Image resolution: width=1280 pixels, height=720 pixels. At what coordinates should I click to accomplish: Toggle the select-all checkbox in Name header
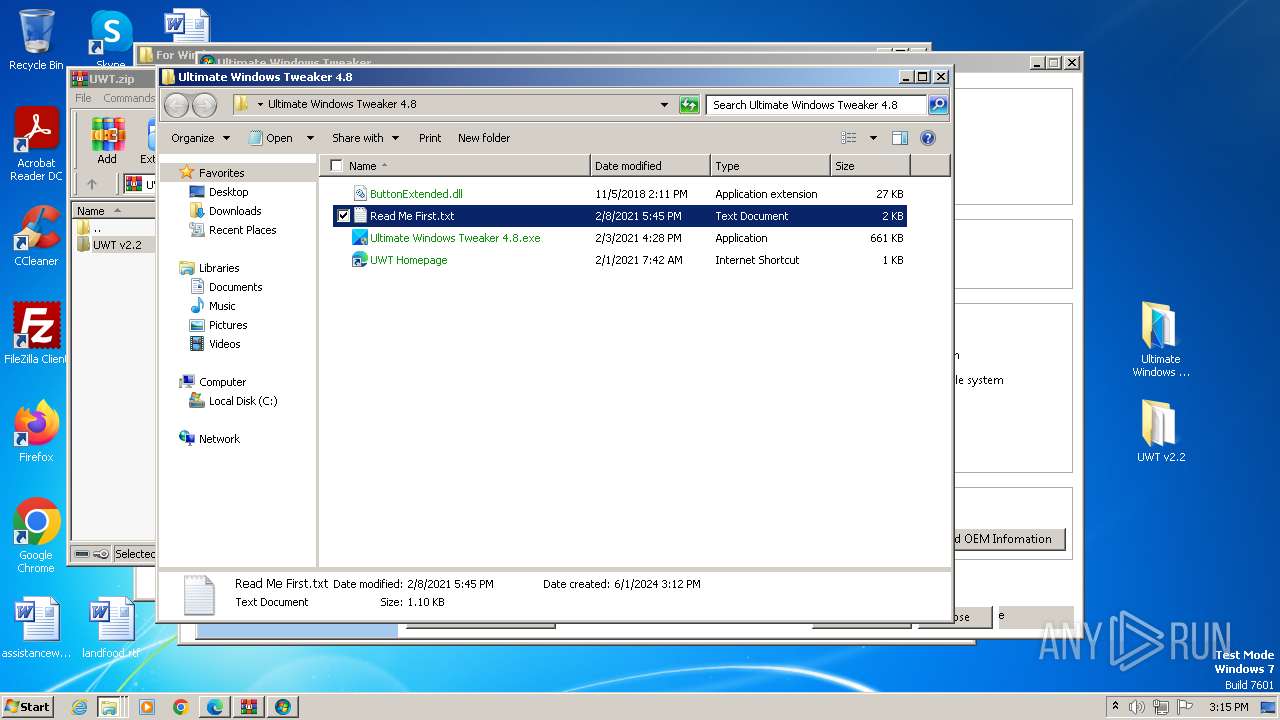(x=336, y=166)
